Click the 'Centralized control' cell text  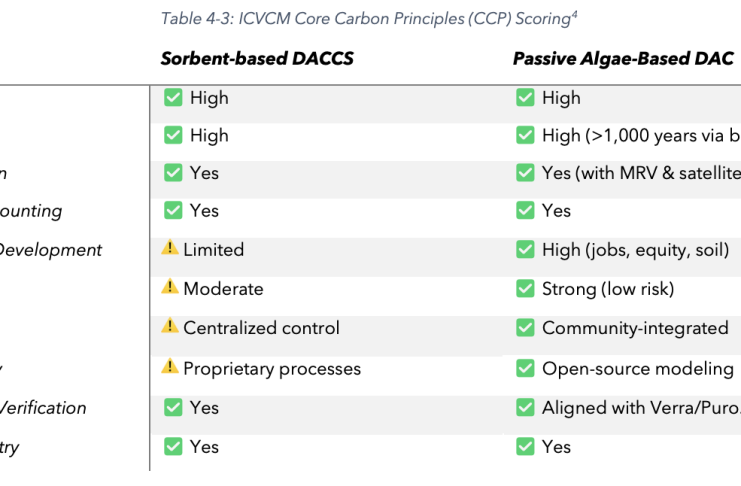point(261,328)
